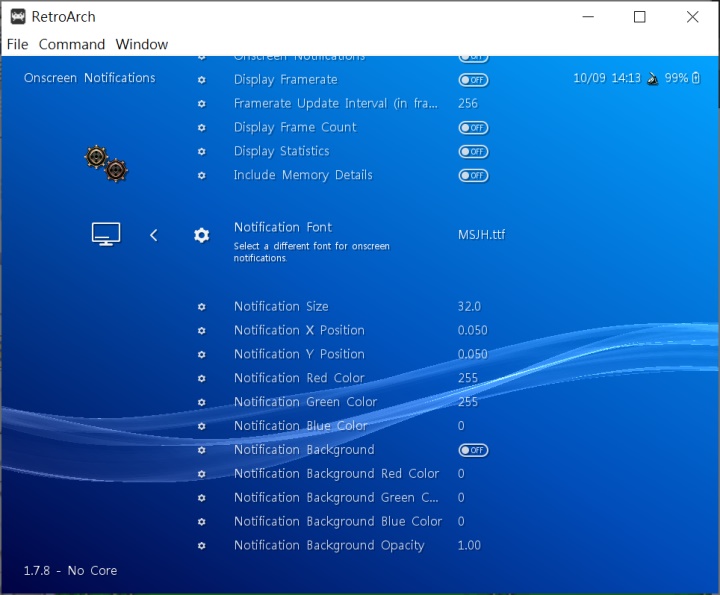
Task: Toggle Include Memory Details switch
Action: tap(473, 176)
